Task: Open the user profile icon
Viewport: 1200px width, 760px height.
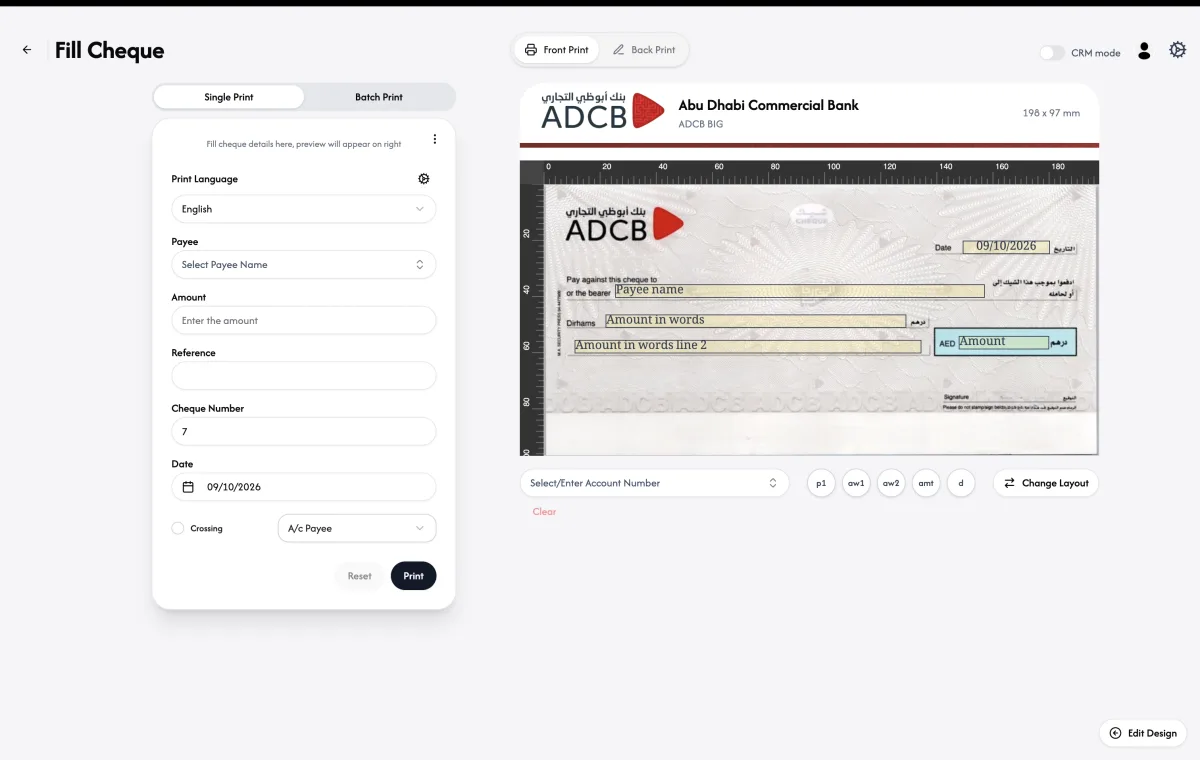Action: 1145,51
